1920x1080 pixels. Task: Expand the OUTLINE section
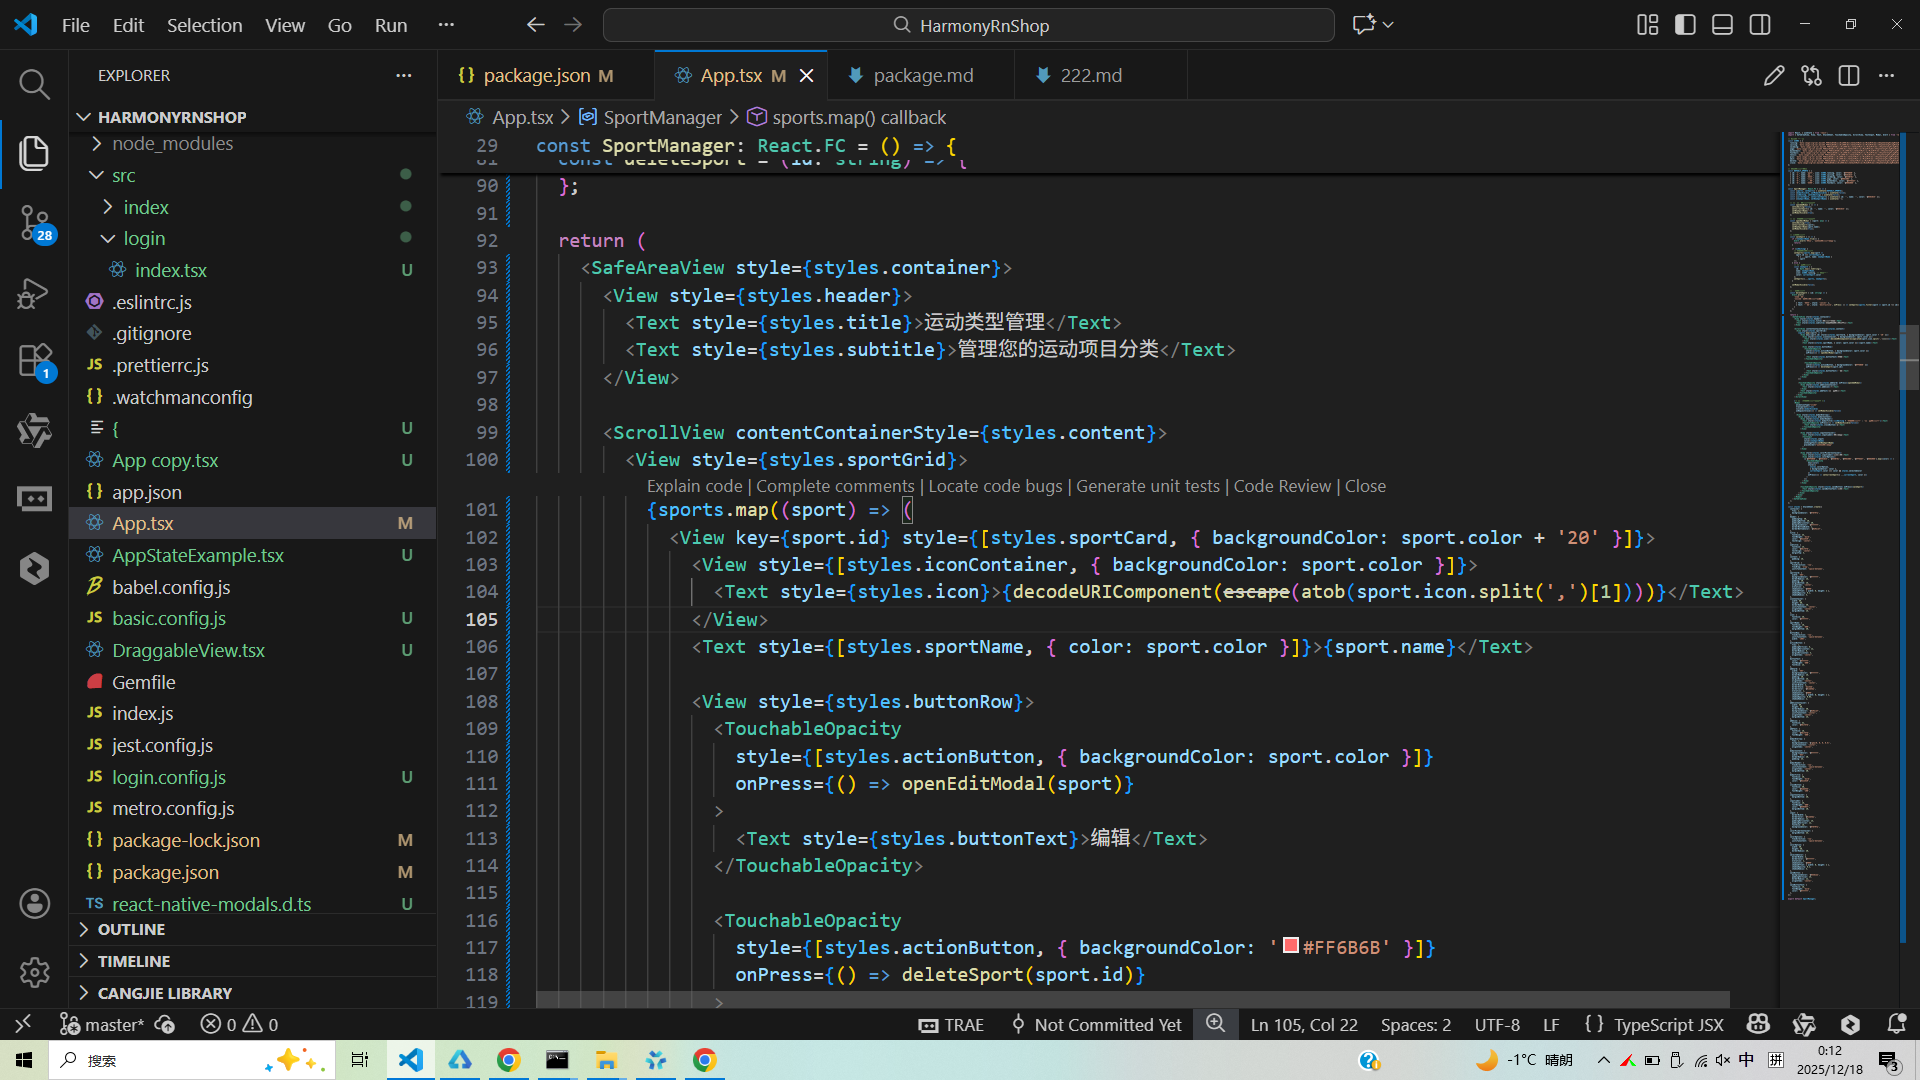pos(131,929)
